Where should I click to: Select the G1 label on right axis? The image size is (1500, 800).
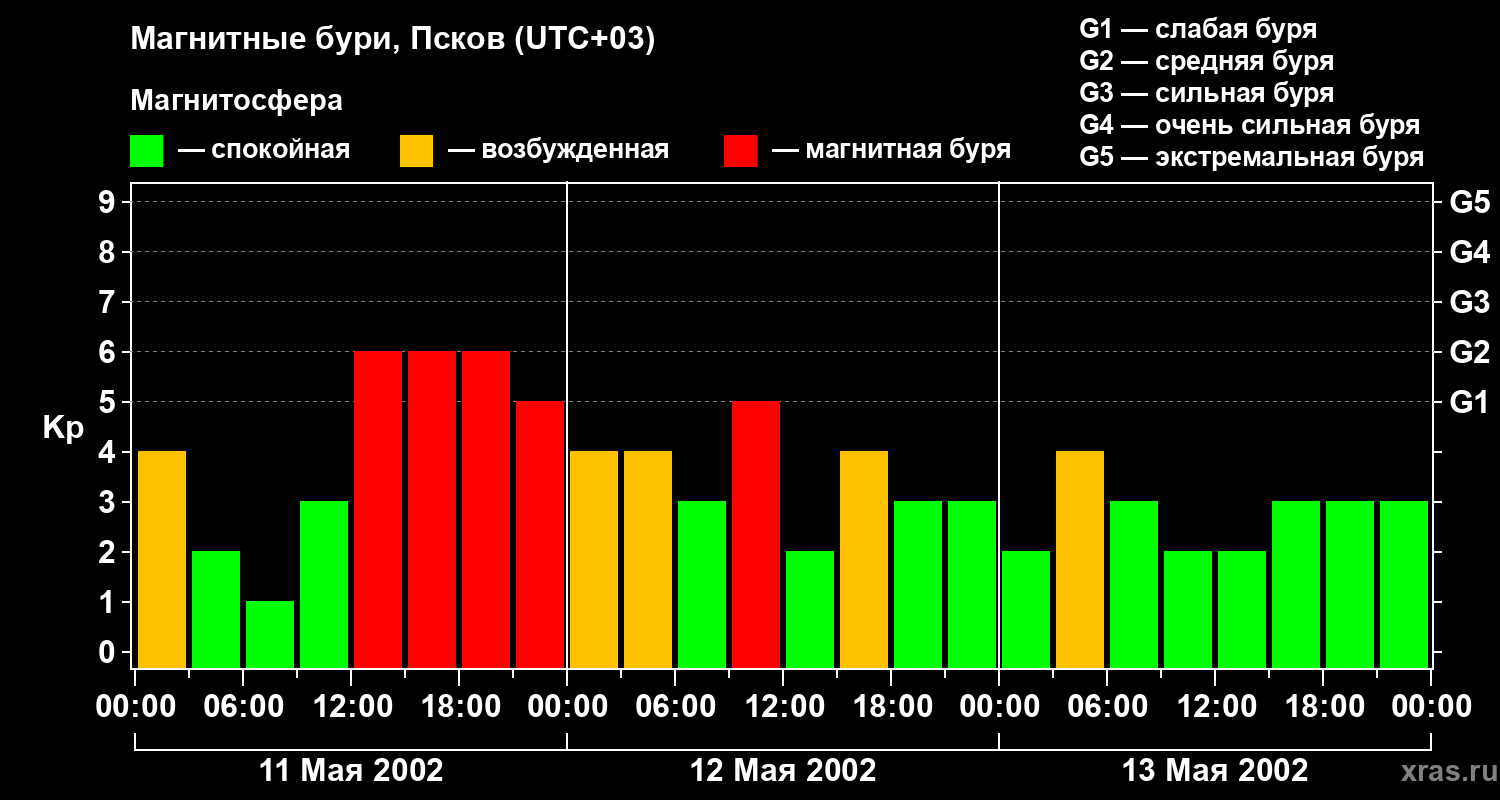coord(1469,403)
